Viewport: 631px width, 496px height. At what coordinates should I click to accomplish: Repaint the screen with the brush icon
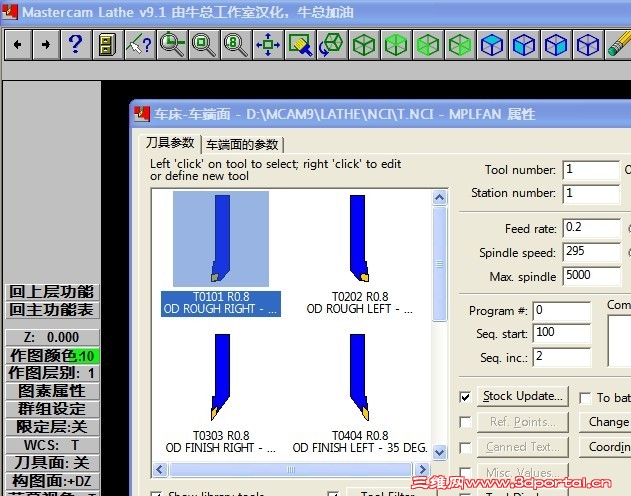[x=300, y=44]
